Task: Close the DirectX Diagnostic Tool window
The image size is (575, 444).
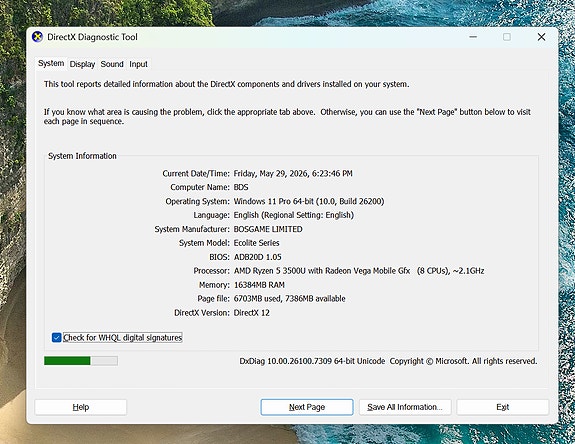Action: (x=541, y=37)
